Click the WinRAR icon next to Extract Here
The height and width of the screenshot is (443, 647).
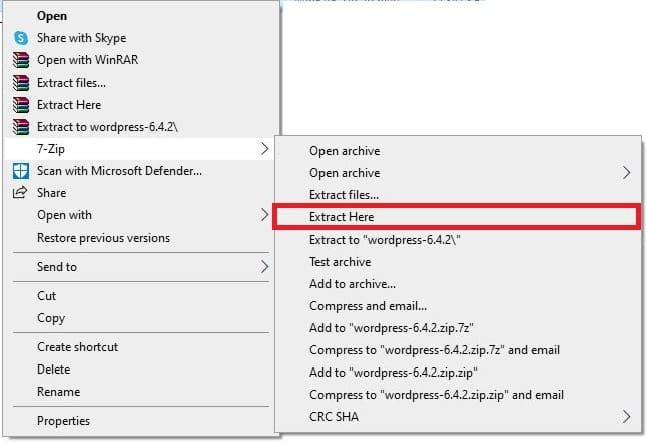[x=21, y=104]
